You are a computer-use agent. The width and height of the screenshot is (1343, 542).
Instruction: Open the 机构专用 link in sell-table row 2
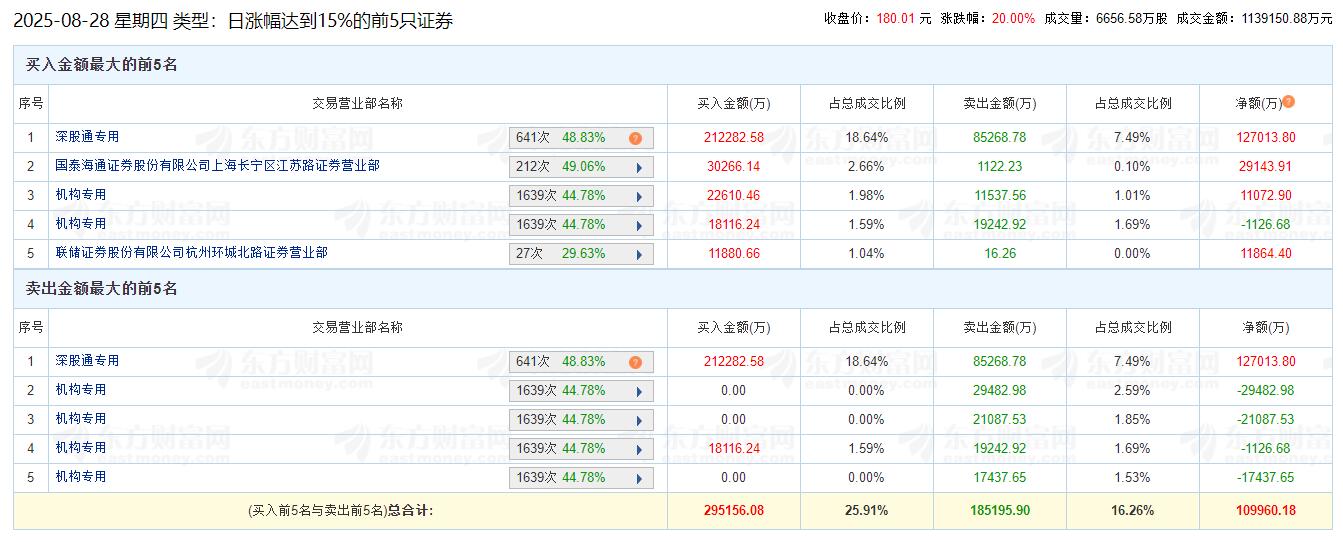click(x=81, y=390)
